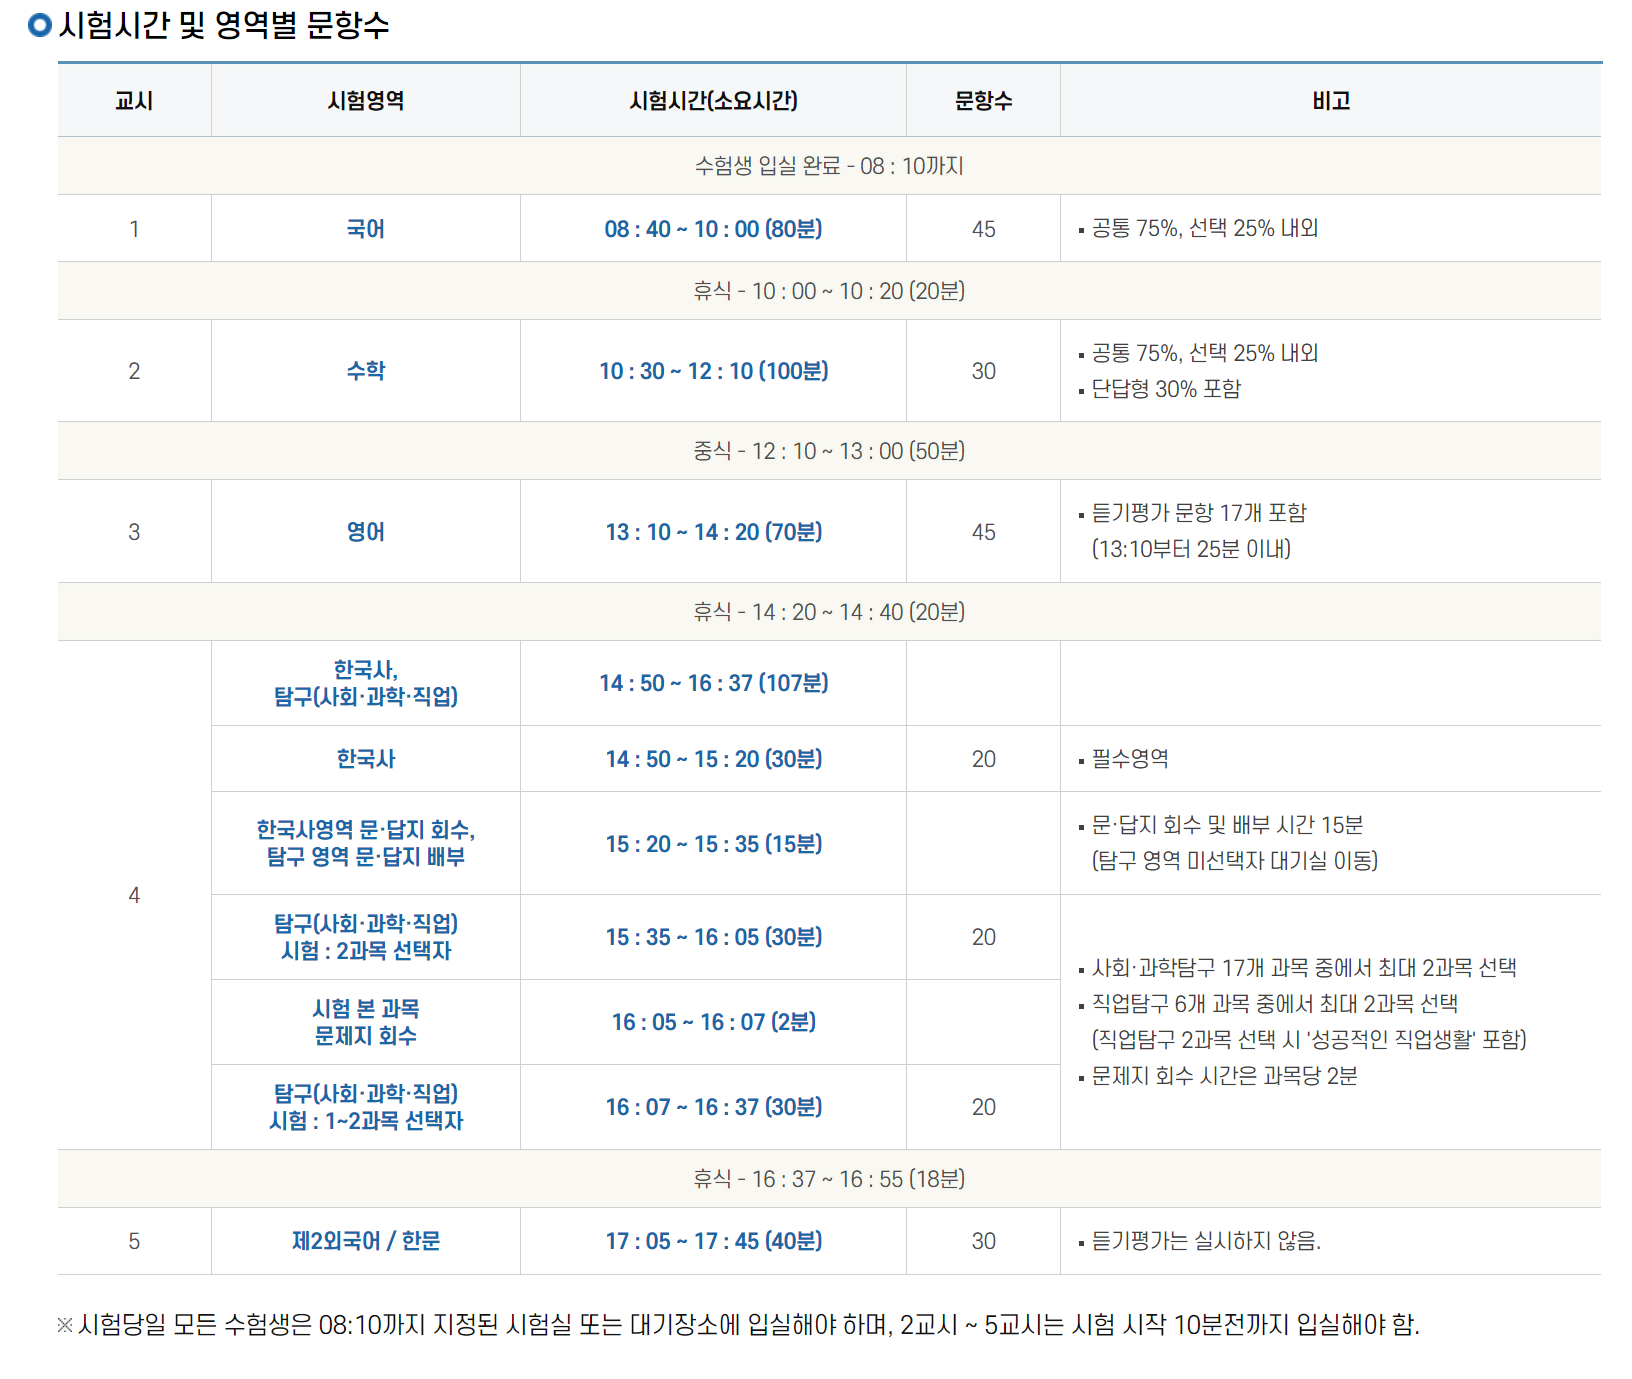
Task: Click the lunch row '중식 - 12 : 10 ~ 13 : 00 (50분)'
Action: (829, 451)
